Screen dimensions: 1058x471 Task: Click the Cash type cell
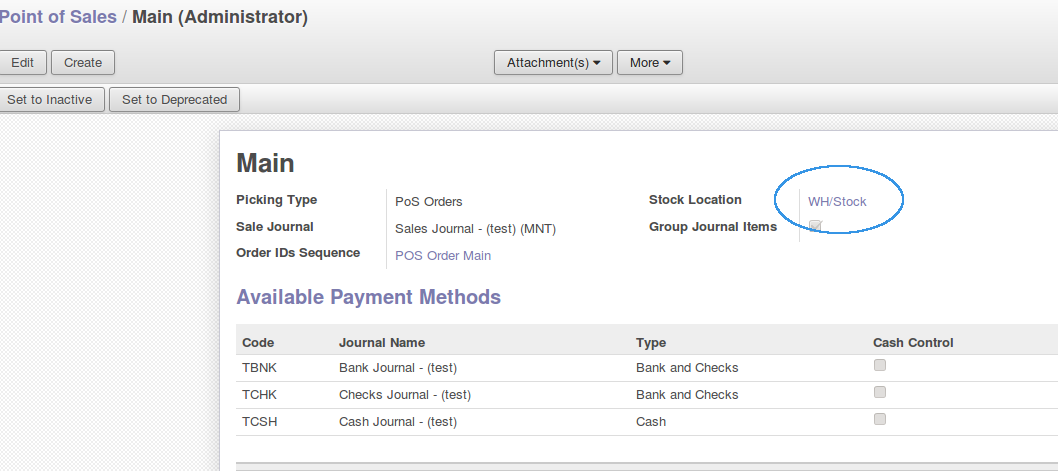tap(651, 422)
